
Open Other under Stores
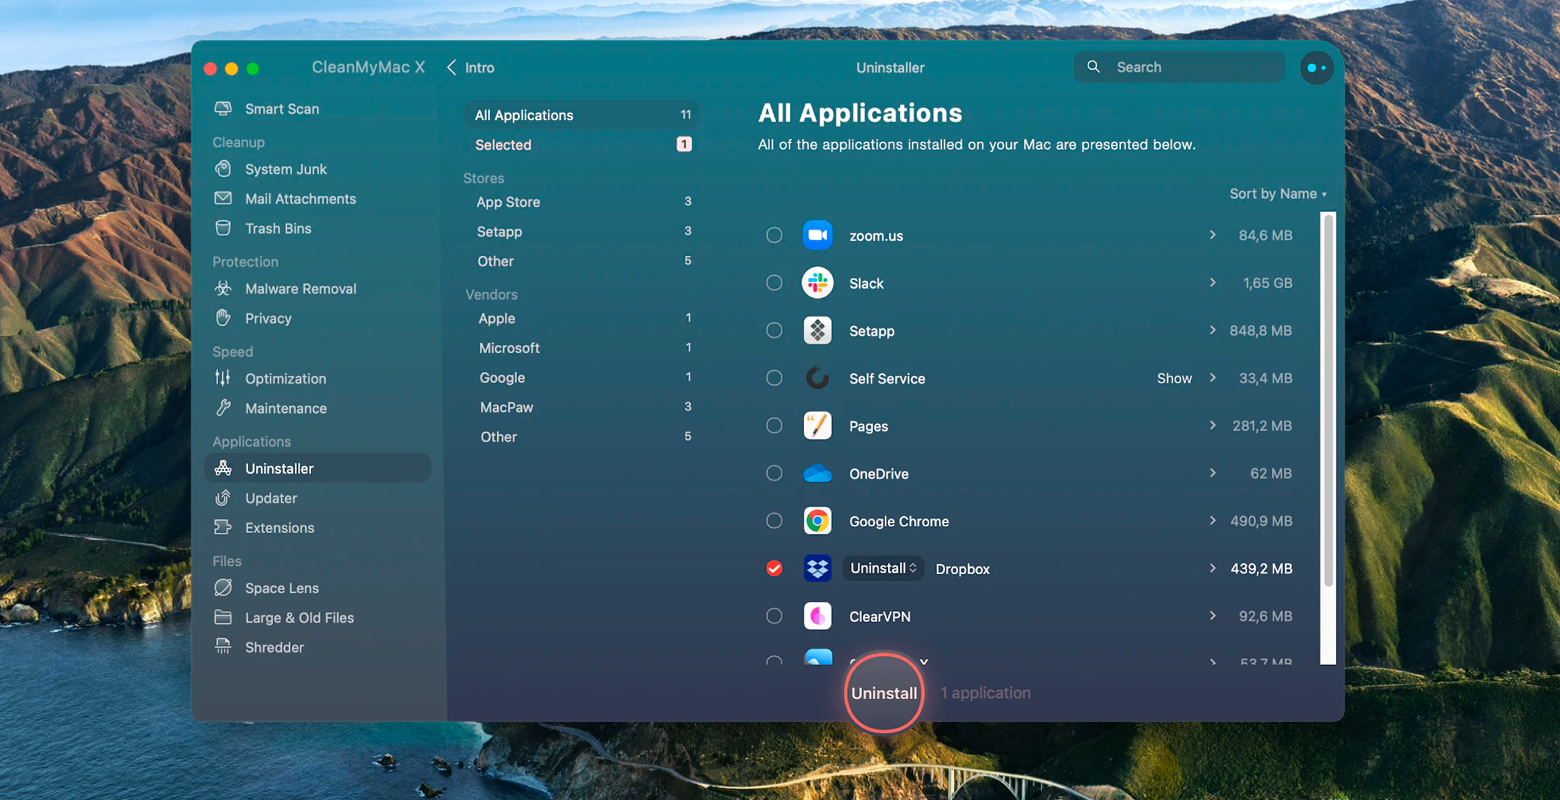[582, 261]
